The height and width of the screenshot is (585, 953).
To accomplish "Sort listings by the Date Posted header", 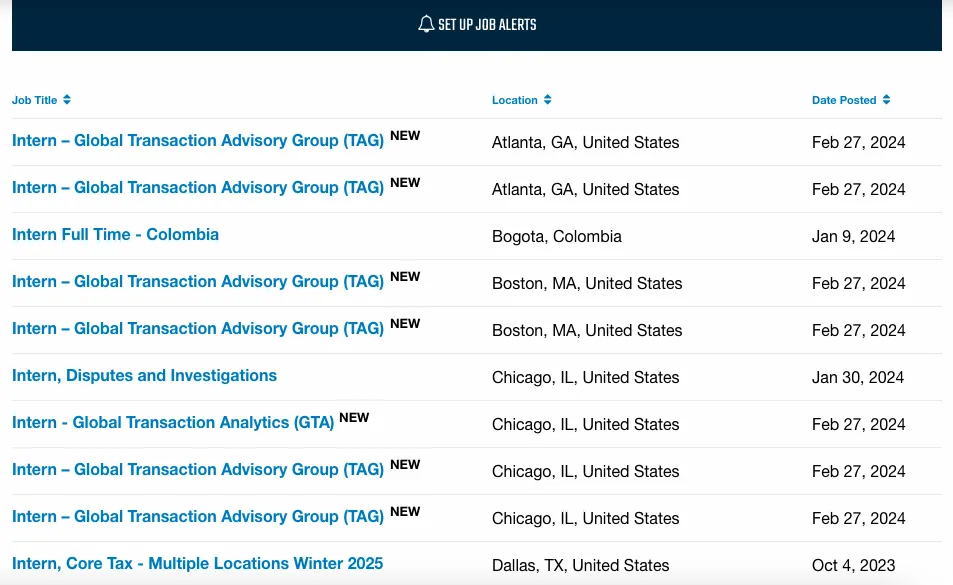I will [x=844, y=100].
